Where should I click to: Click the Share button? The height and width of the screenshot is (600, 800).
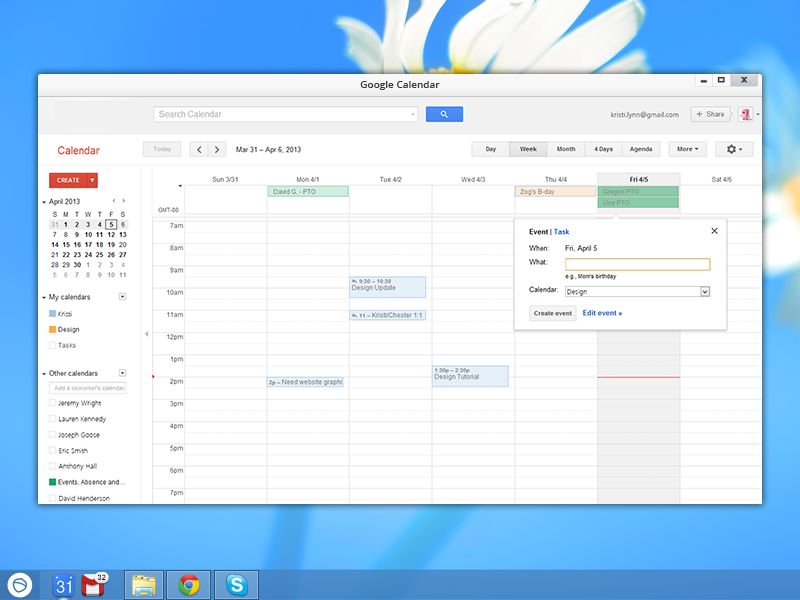(x=710, y=114)
